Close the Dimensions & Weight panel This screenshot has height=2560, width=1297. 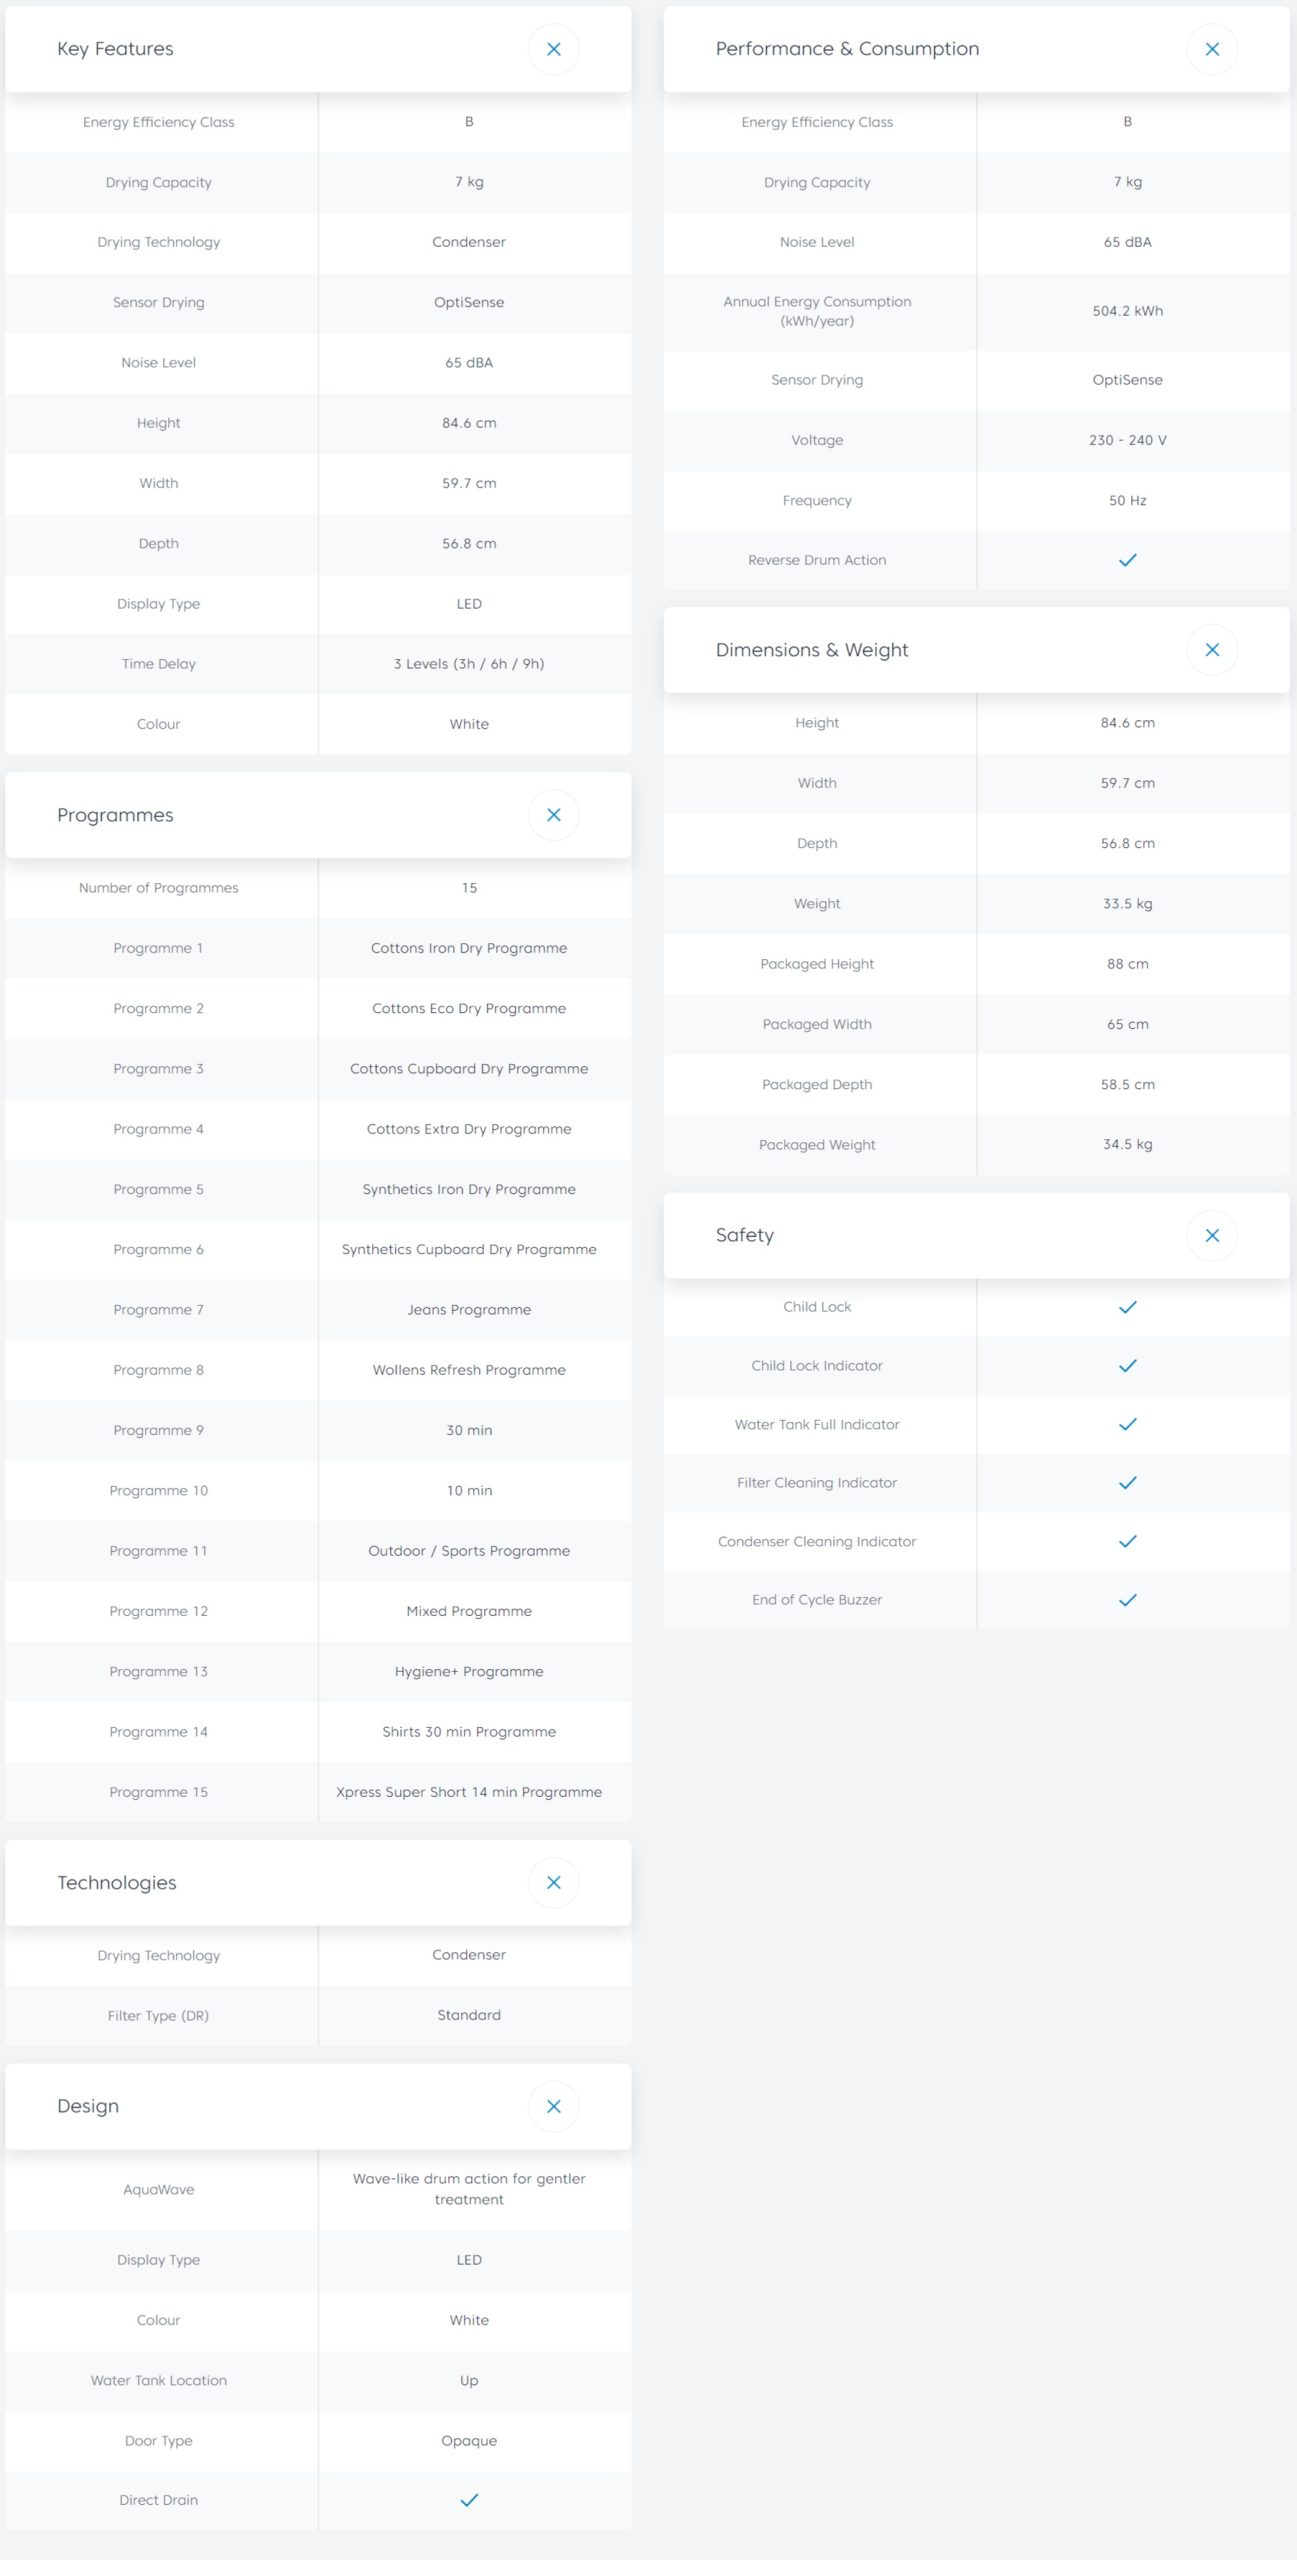[x=1211, y=650]
